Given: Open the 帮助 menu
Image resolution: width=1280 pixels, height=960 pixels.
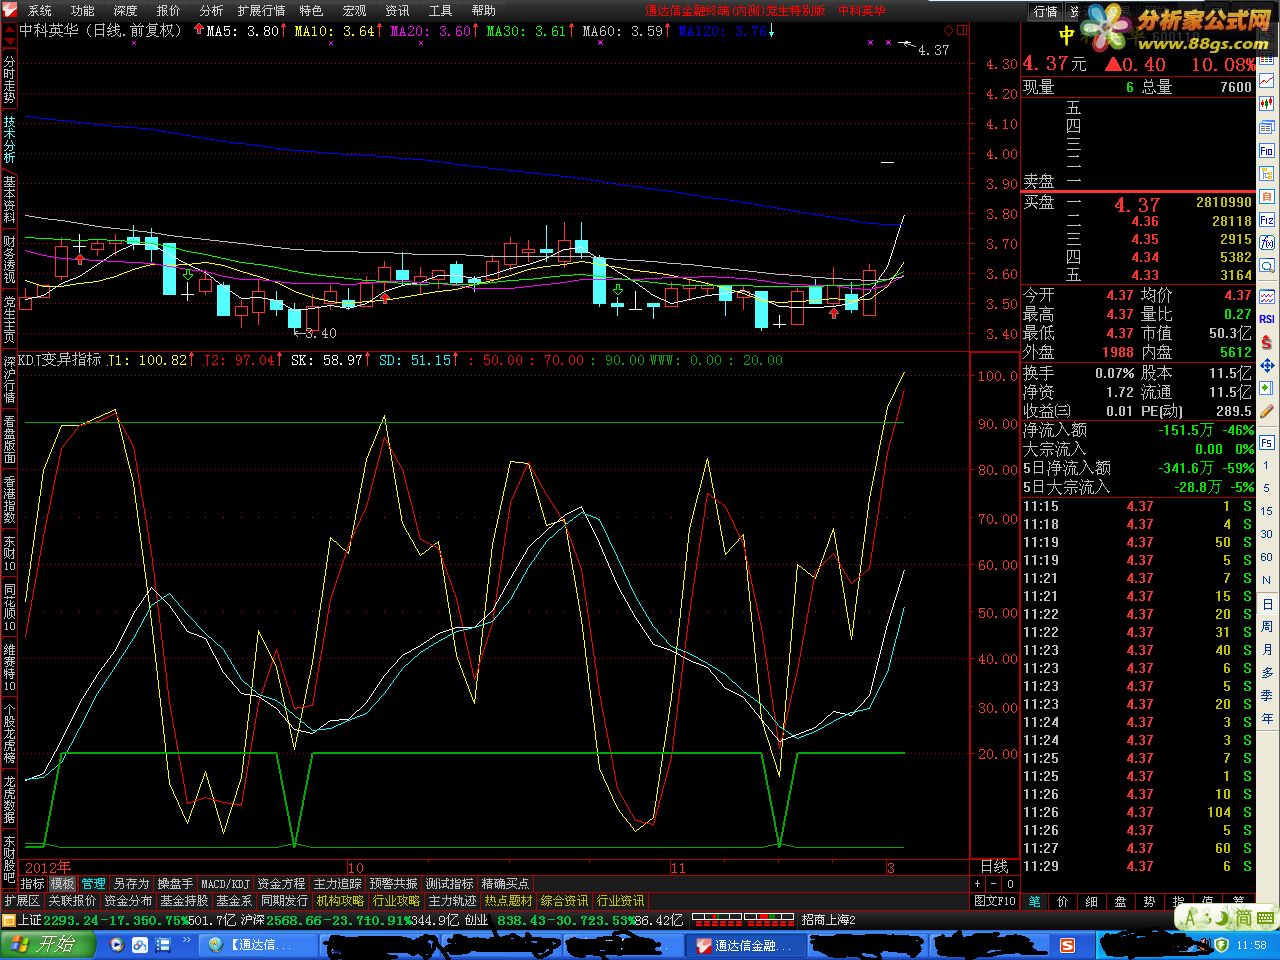Looking at the screenshot, I should [484, 10].
